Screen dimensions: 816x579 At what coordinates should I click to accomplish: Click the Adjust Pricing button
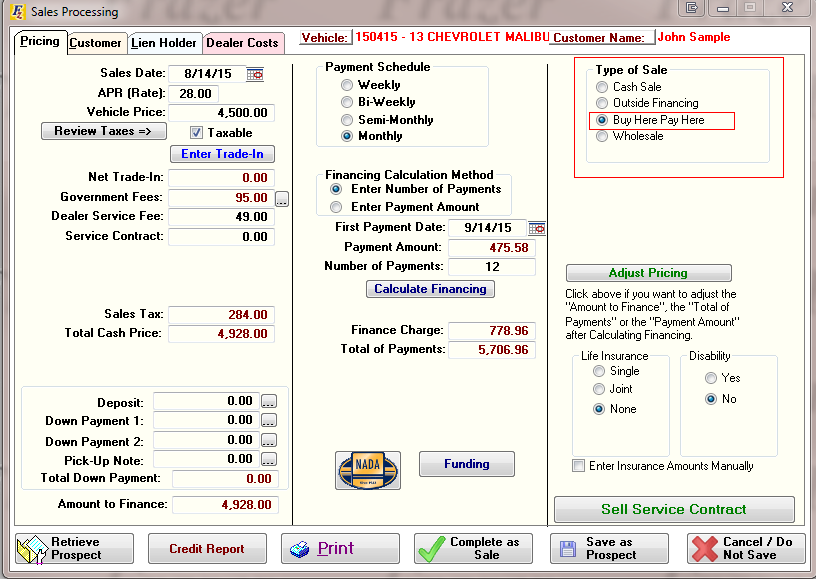point(648,273)
